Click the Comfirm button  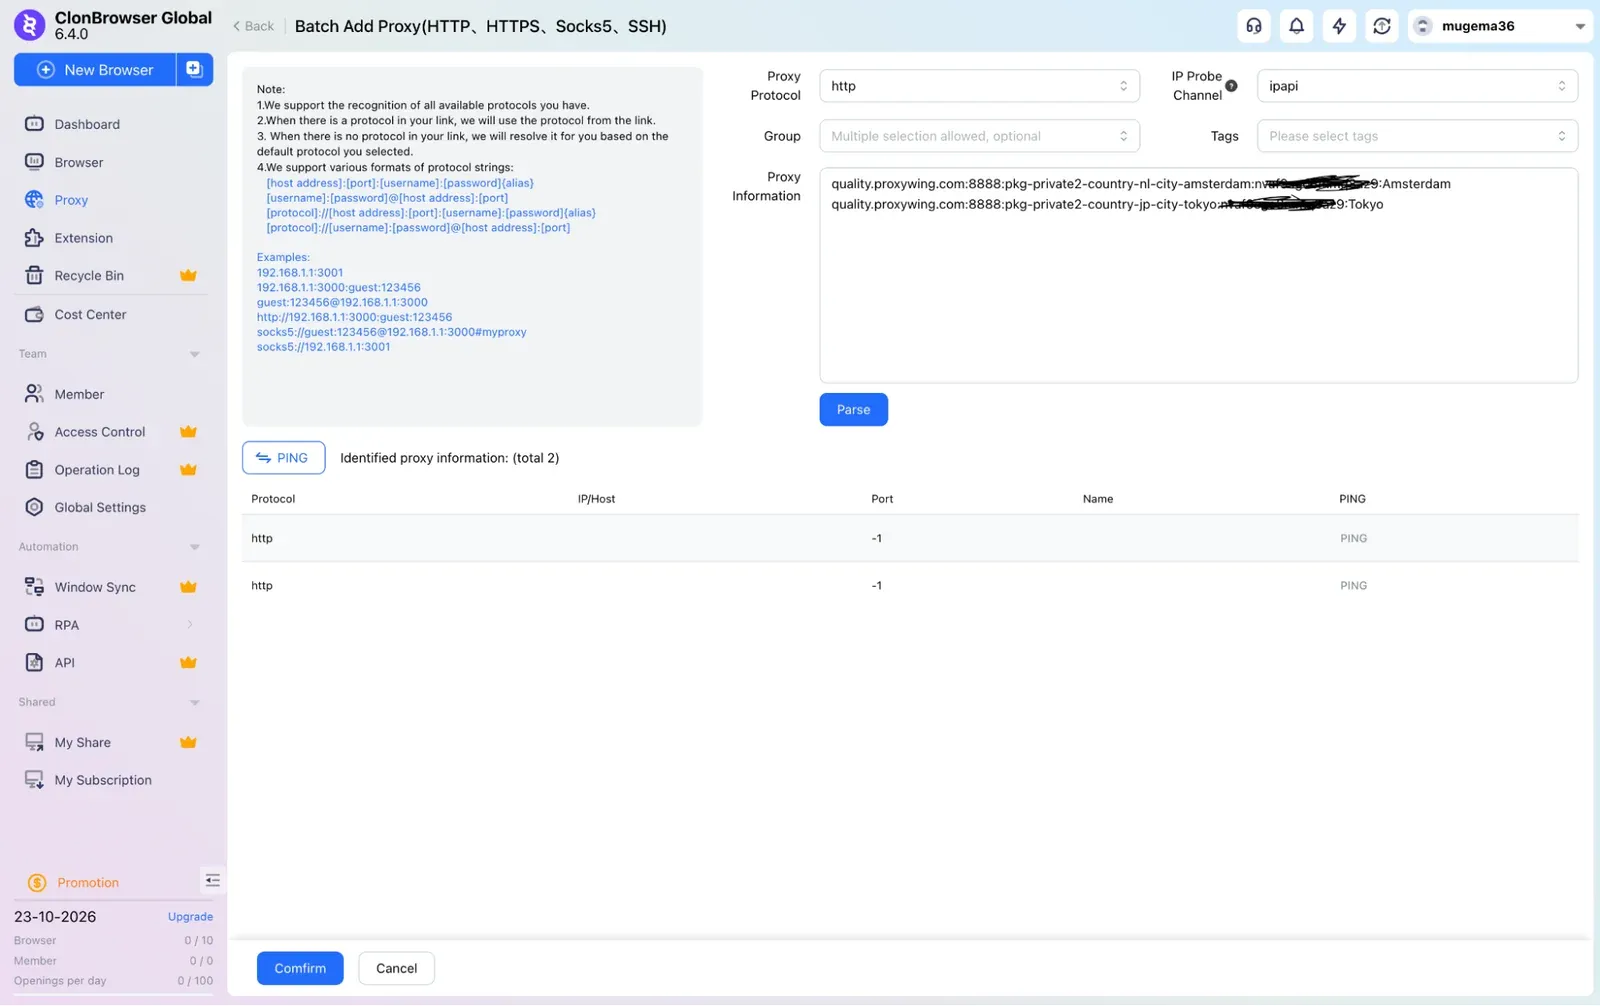pyautogui.click(x=300, y=969)
